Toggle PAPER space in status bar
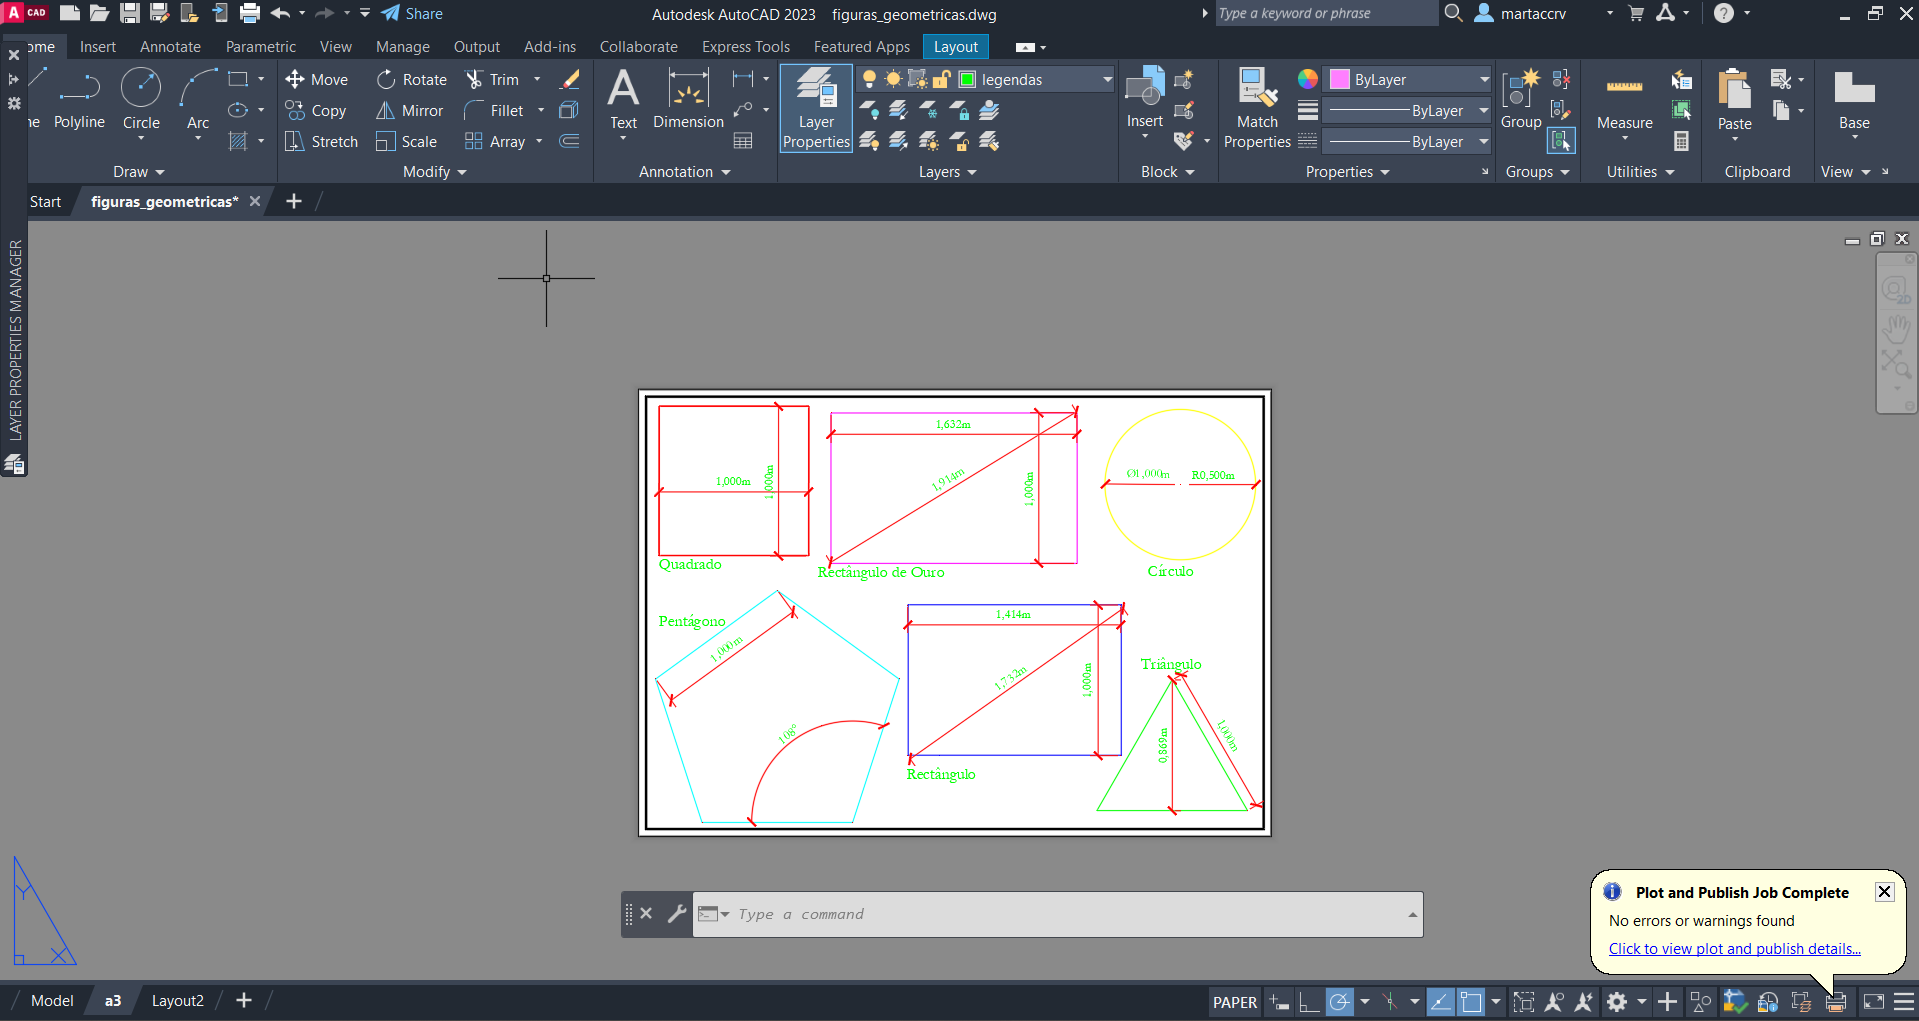This screenshot has width=1919, height=1021. pos(1234,1002)
